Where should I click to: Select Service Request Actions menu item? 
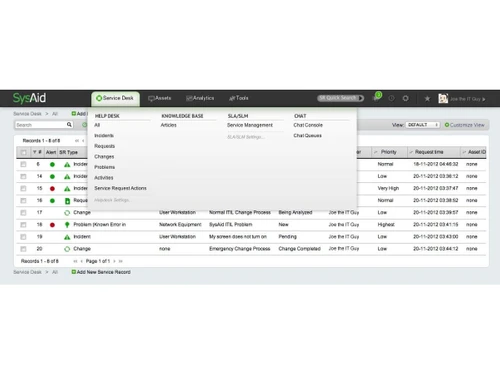120,188
